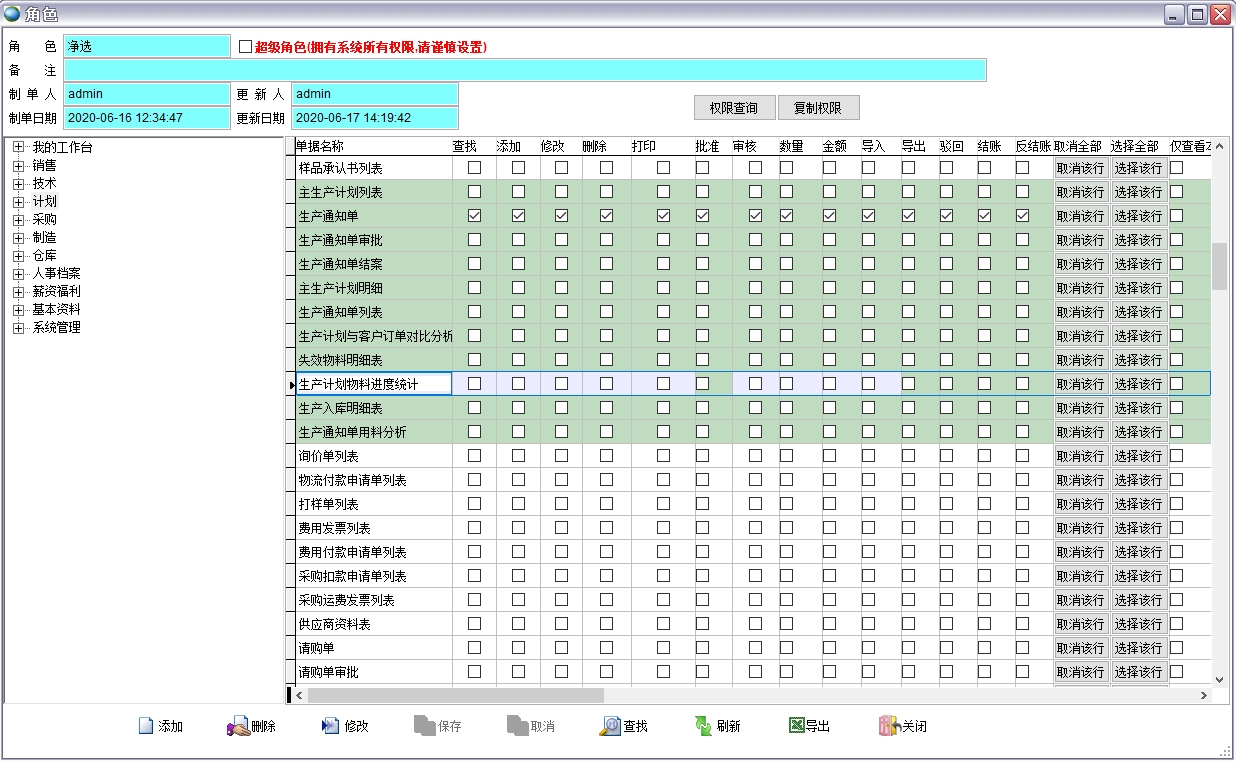Expand the 仓库 tree node

[x=18, y=256]
